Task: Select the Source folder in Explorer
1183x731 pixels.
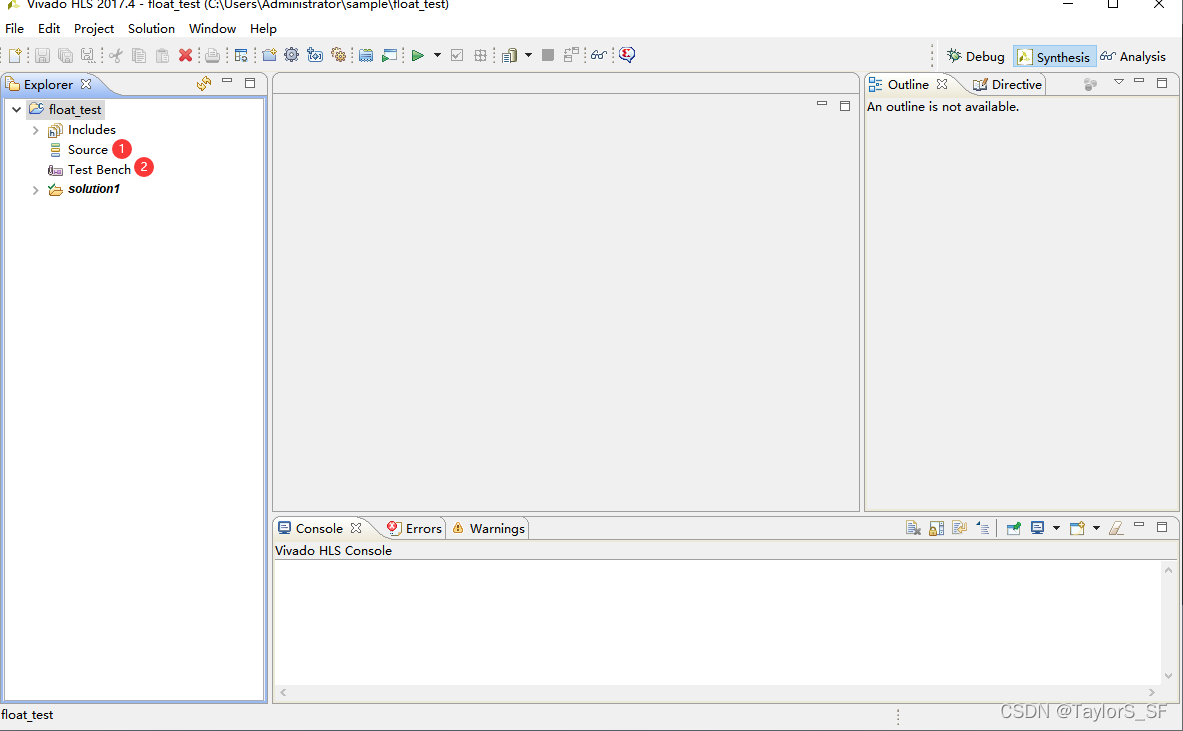Action: tap(88, 150)
